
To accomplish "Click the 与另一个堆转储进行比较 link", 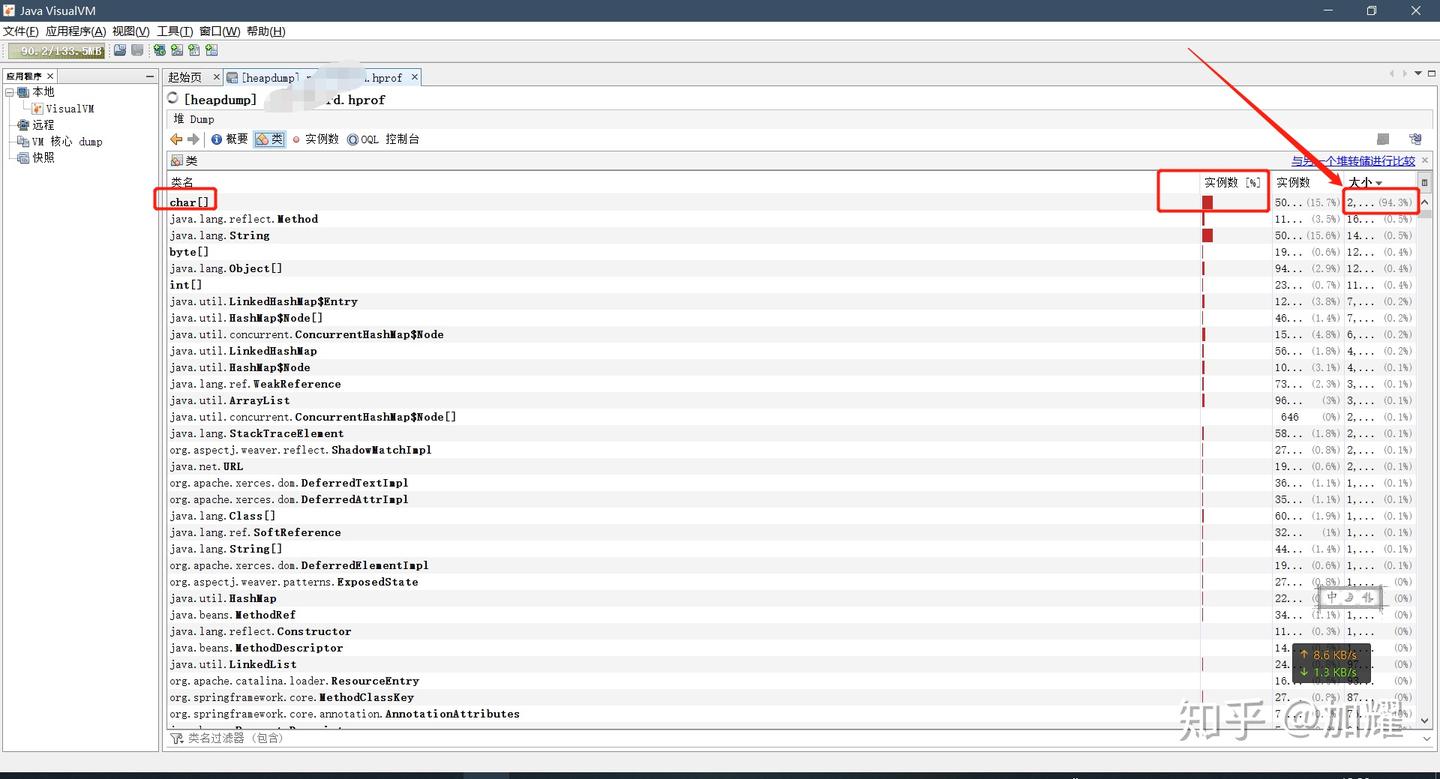I will 1350,160.
